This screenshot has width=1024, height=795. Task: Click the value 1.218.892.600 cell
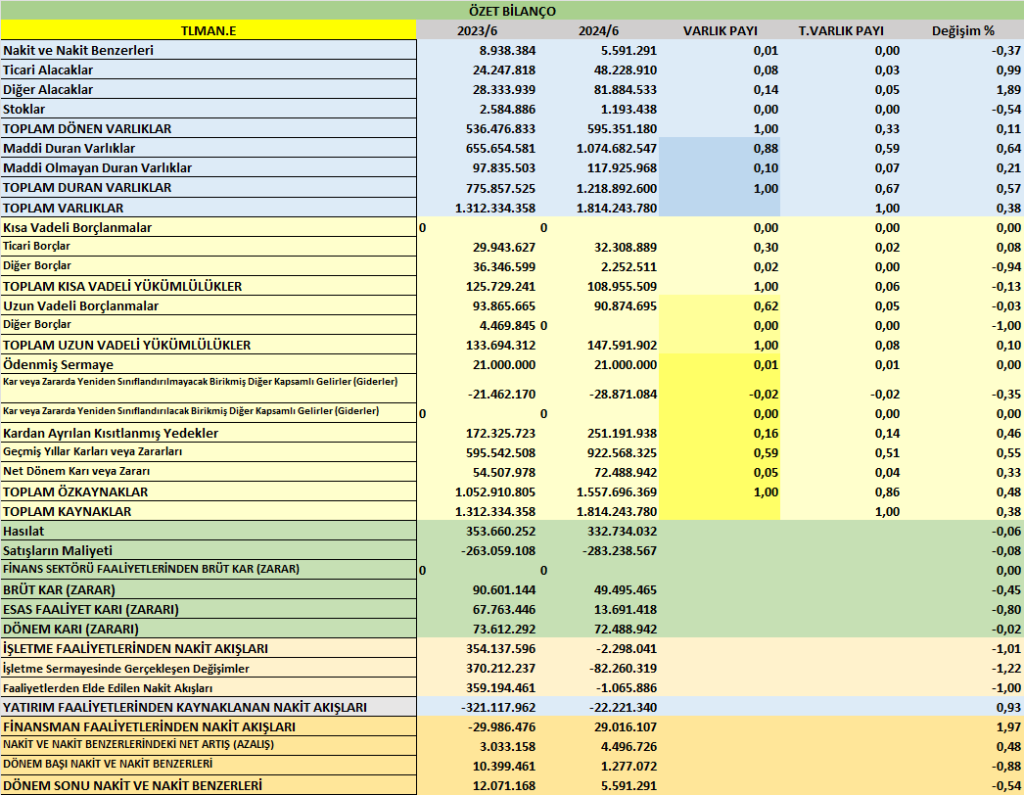(x=616, y=189)
